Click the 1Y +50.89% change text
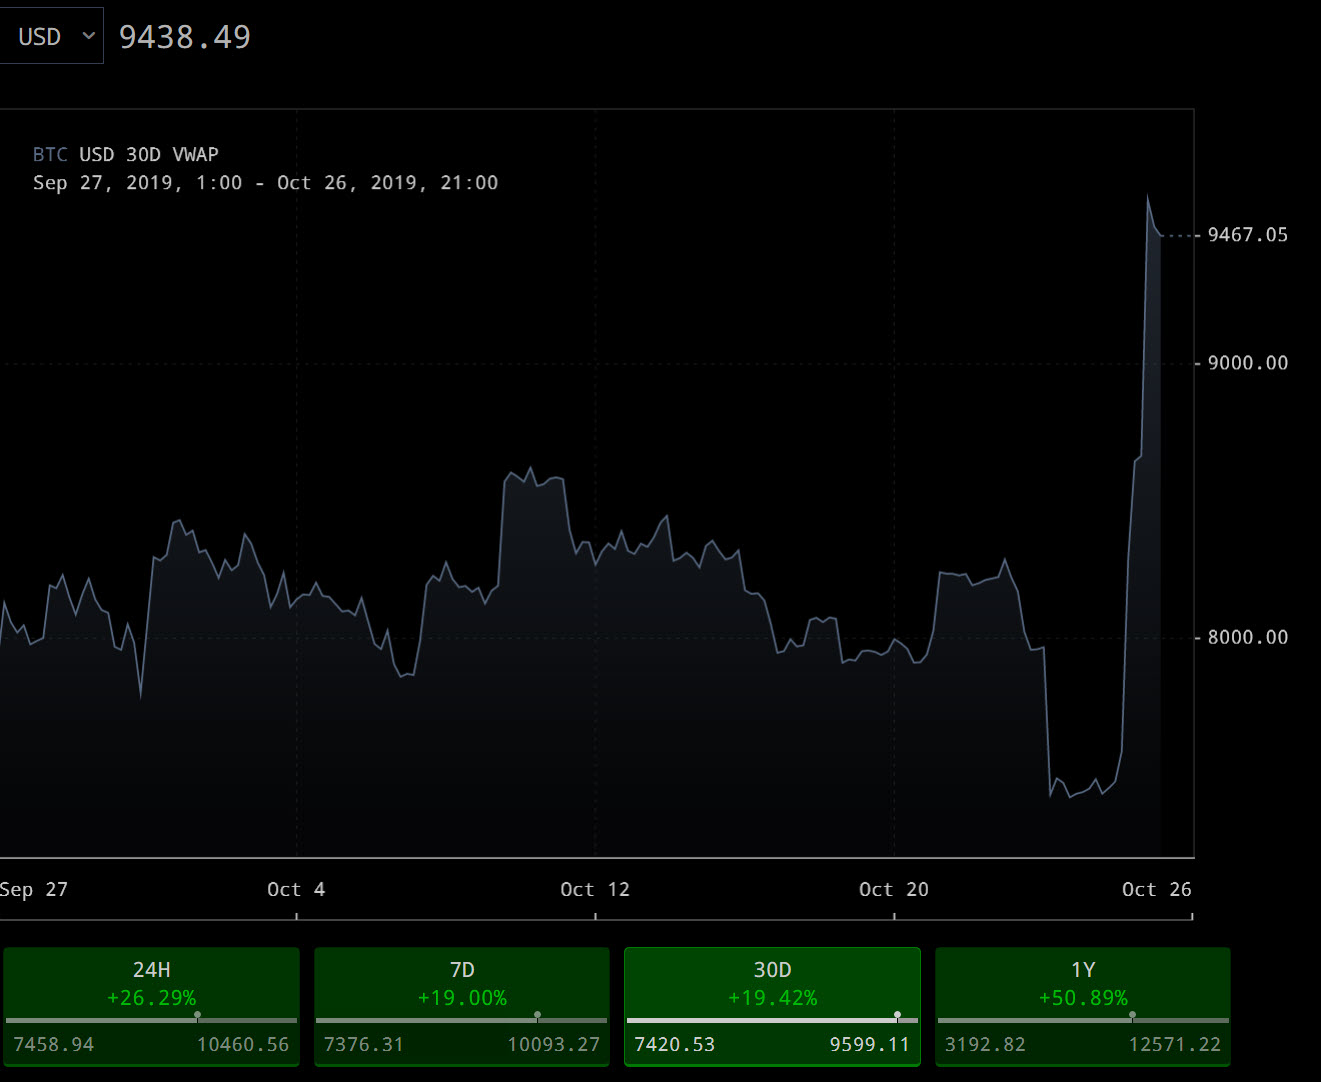 1083,998
